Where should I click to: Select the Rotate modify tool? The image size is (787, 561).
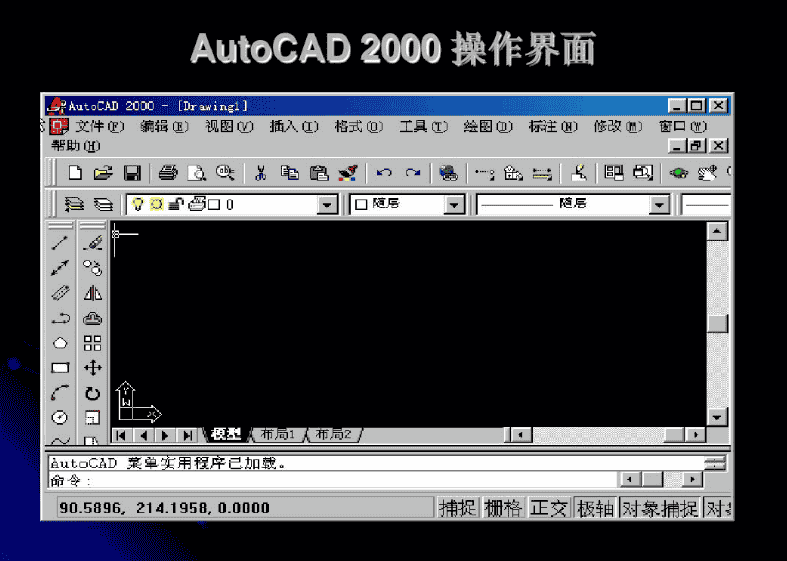pos(92,393)
